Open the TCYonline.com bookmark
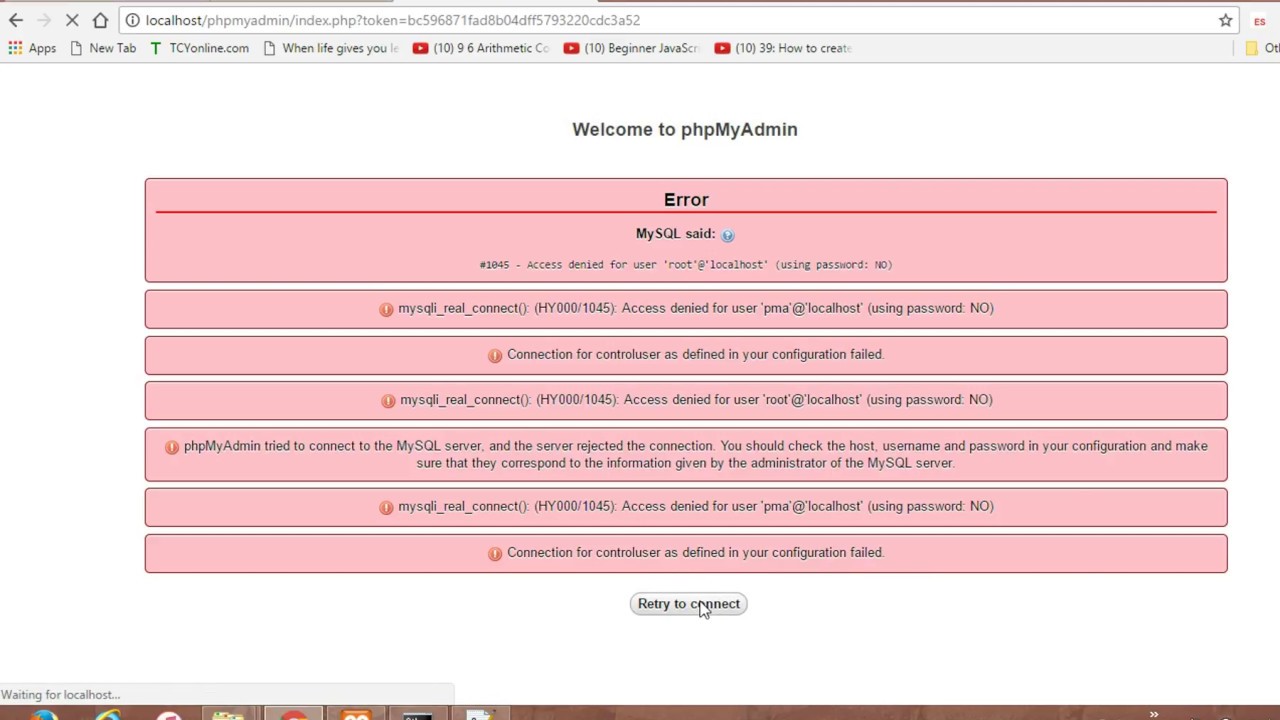1280x720 pixels. (x=199, y=48)
